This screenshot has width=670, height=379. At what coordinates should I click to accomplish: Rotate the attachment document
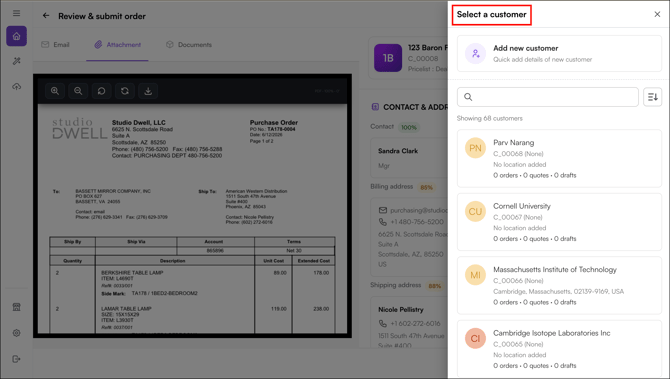coord(101,91)
